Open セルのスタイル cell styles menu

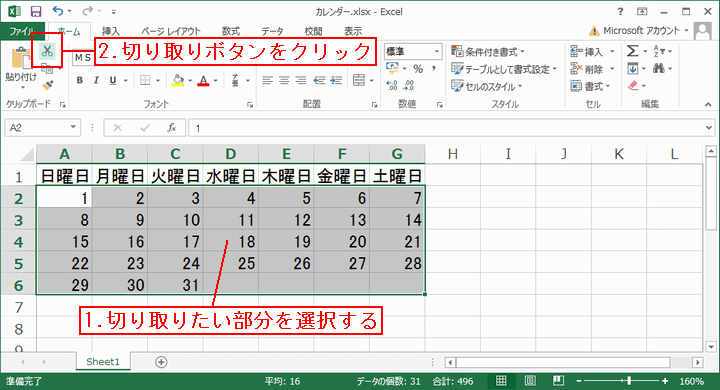[487, 86]
